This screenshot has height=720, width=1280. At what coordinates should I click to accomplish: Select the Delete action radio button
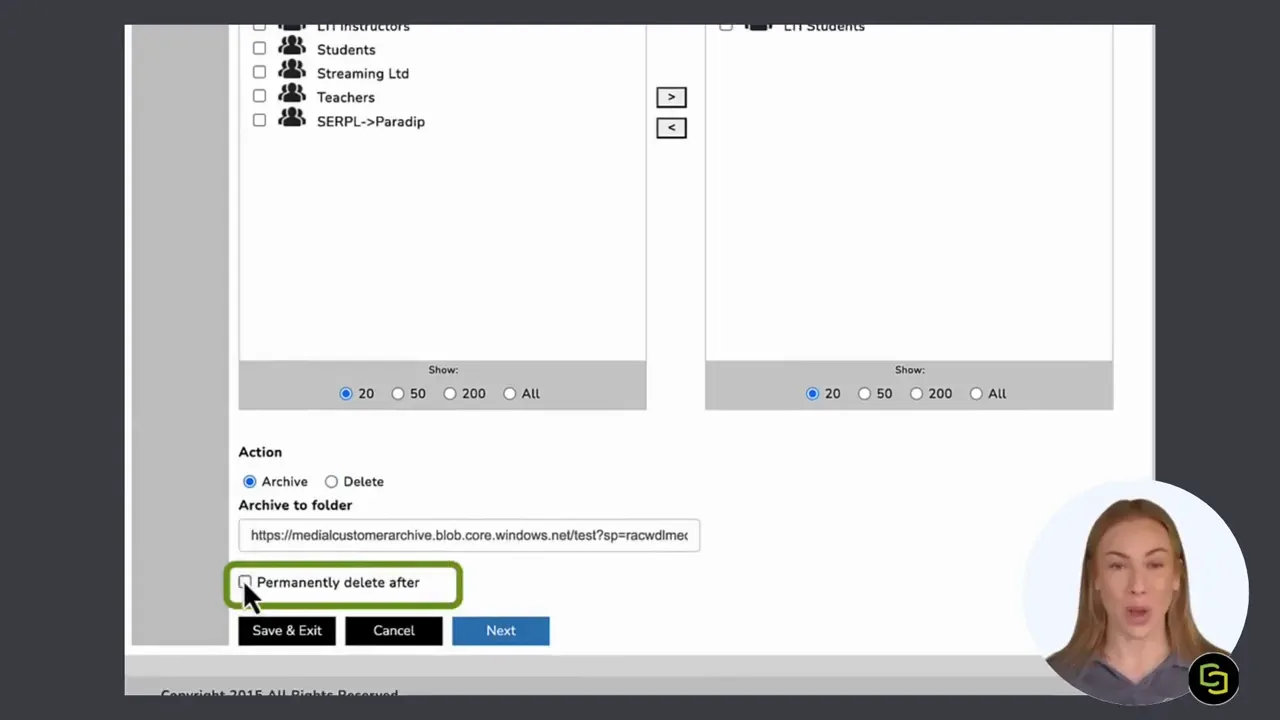(x=331, y=481)
